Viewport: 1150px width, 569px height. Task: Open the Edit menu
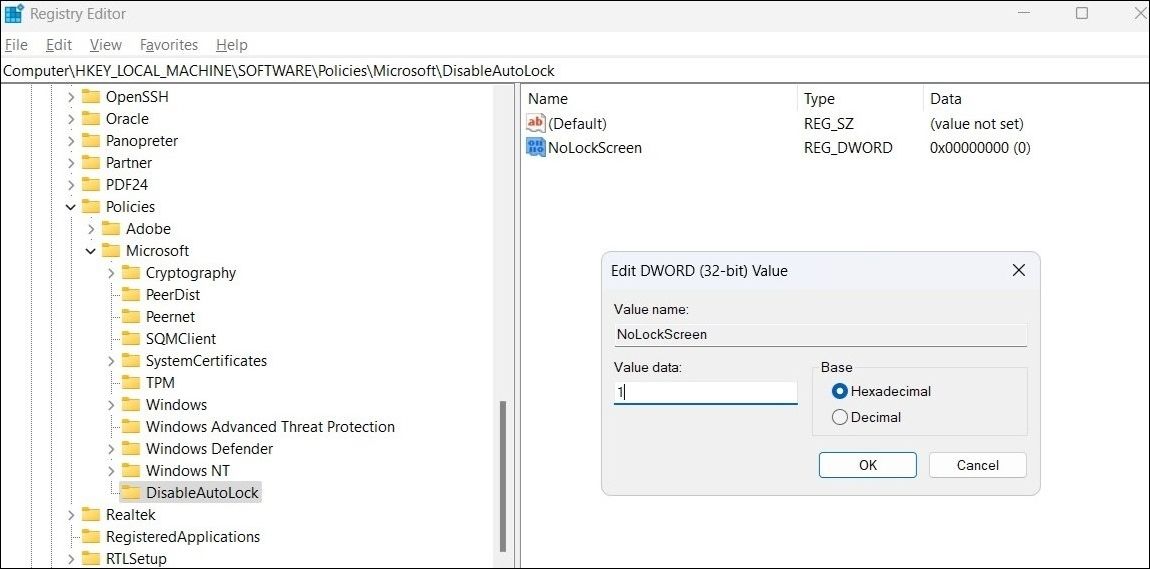[59, 45]
